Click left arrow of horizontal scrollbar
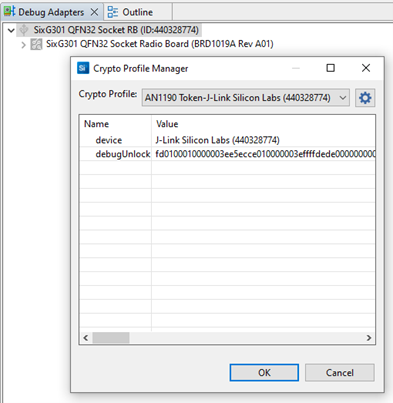393x403 pixels. (86, 338)
